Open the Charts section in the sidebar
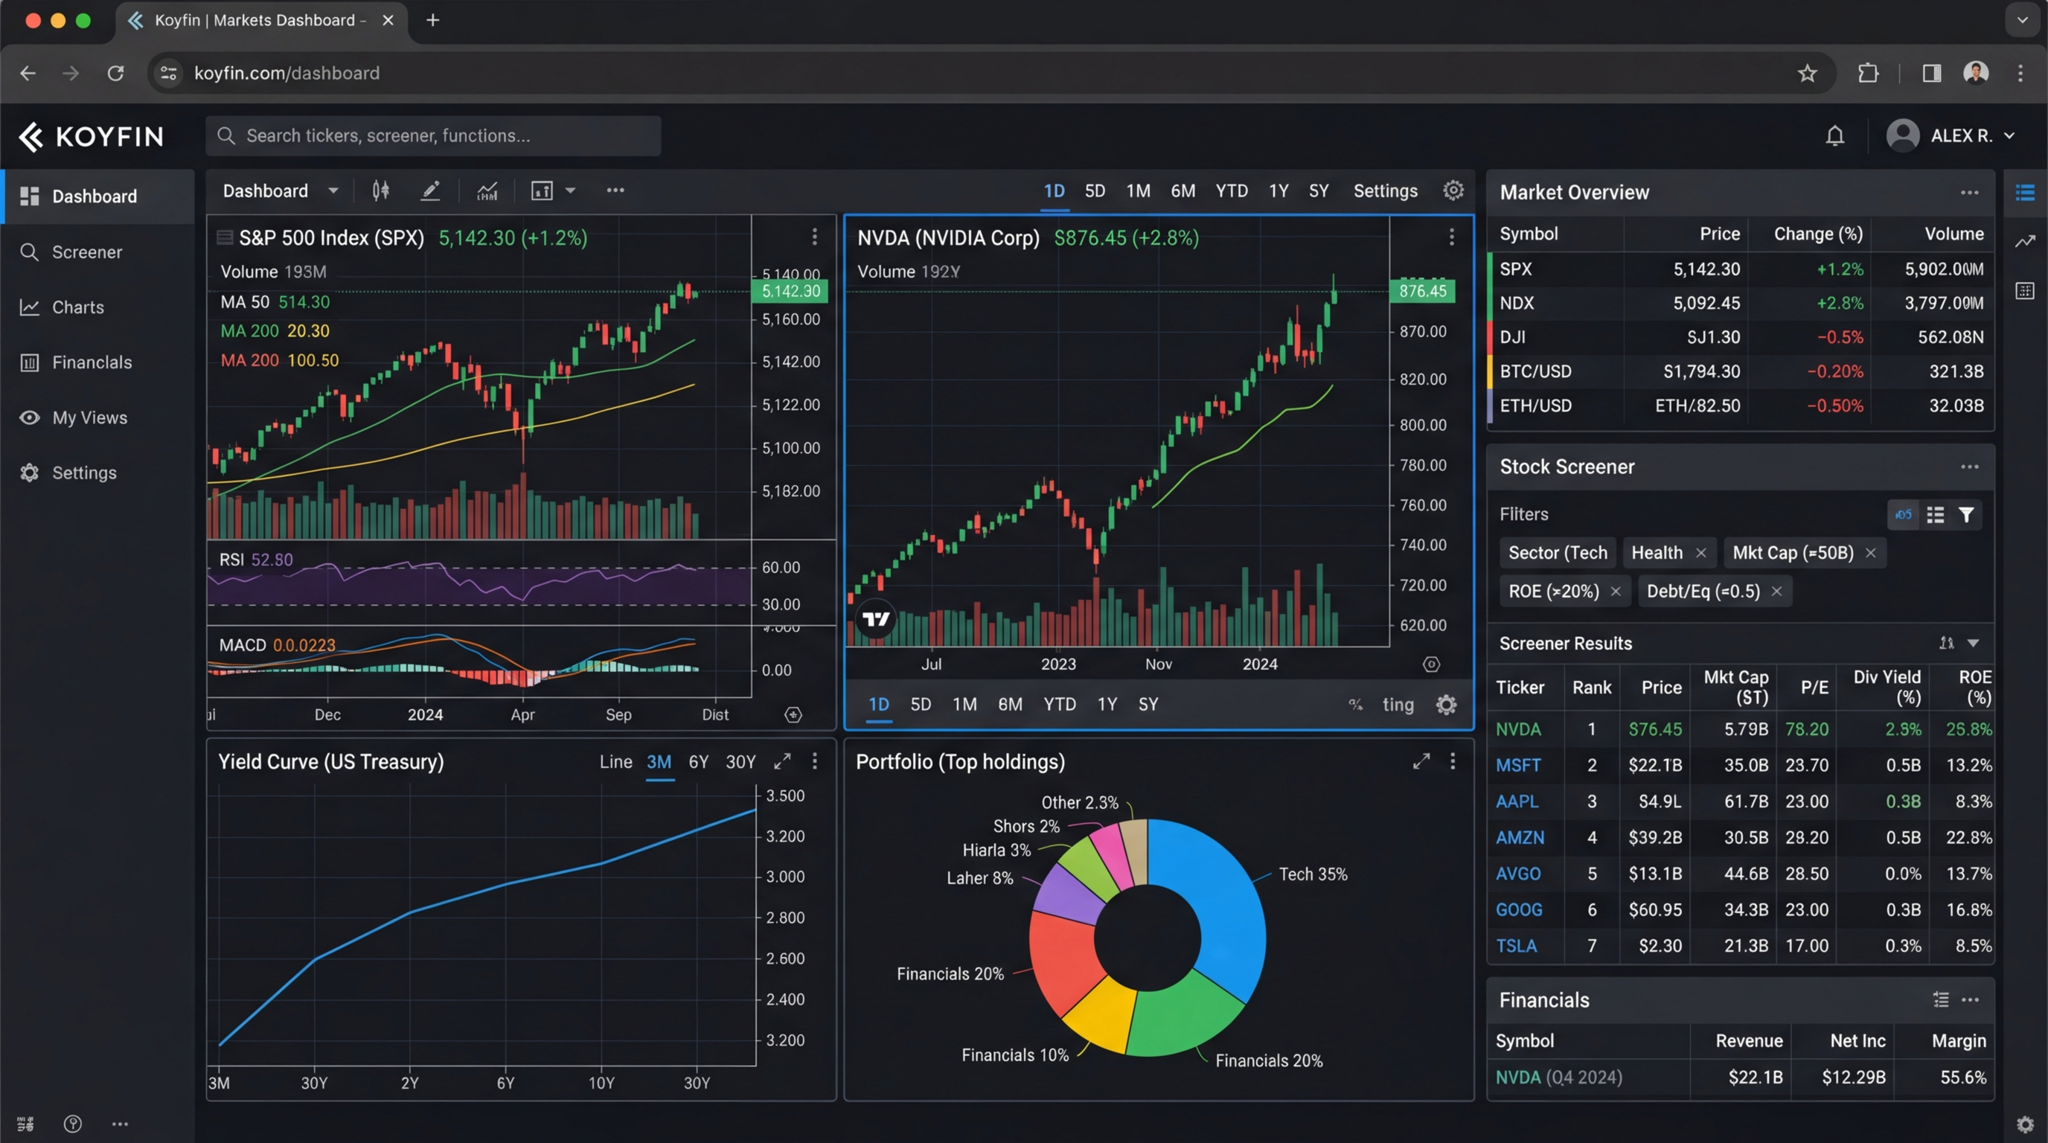The width and height of the screenshot is (2048, 1143). click(x=78, y=307)
